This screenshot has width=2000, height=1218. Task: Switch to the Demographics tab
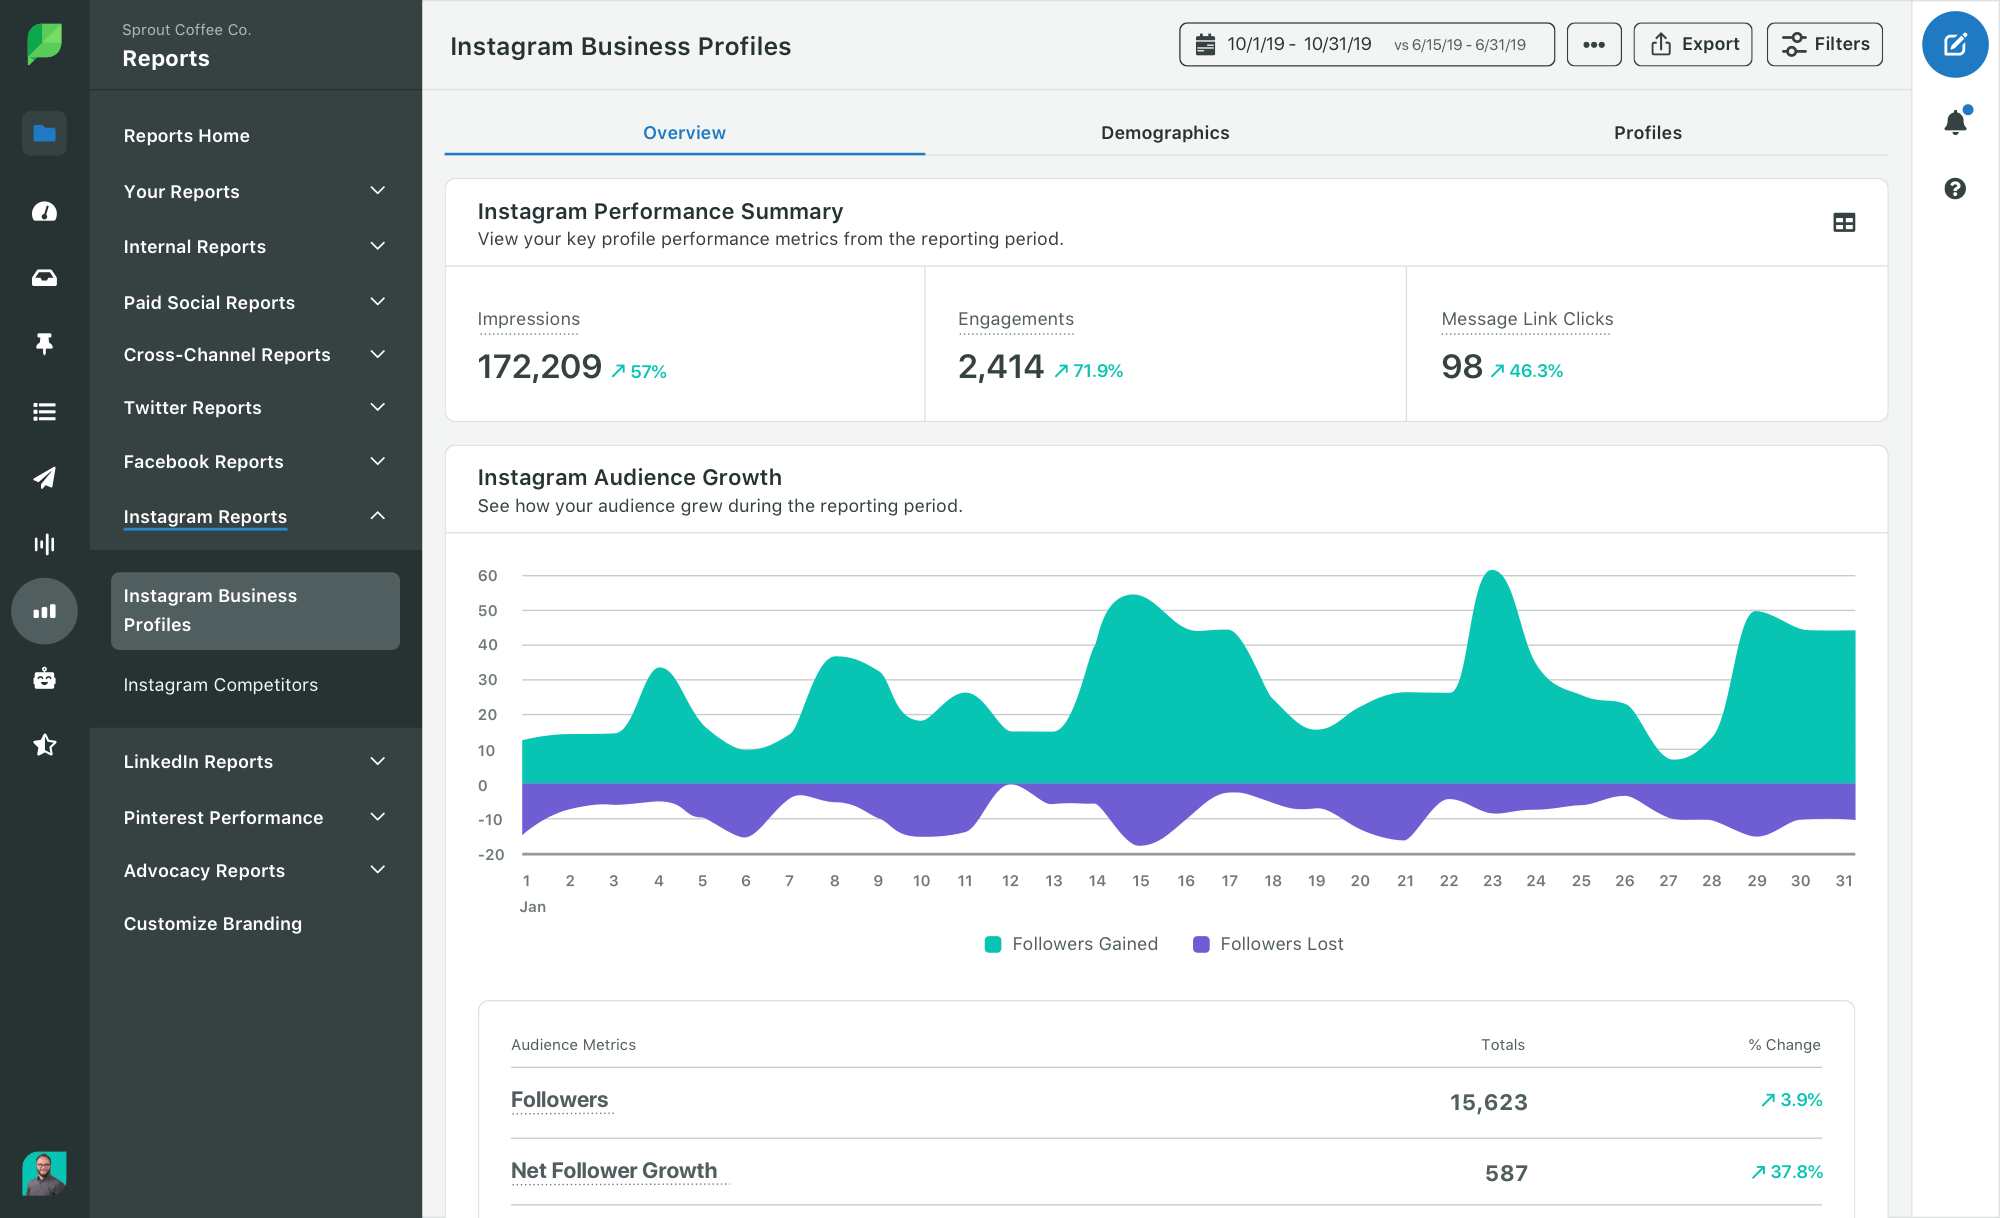click(1165, 132)
